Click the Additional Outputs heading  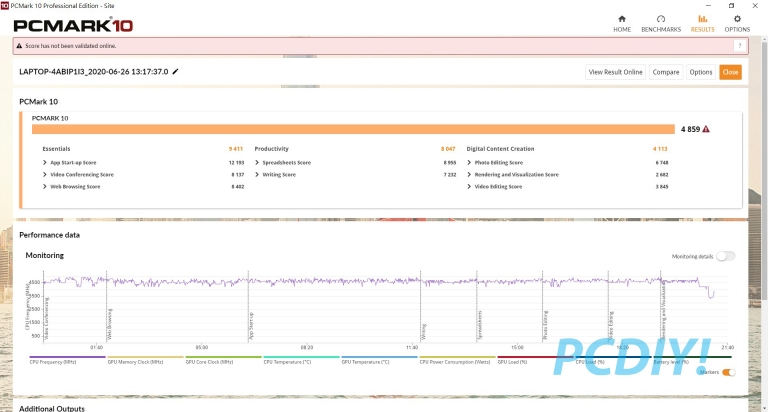tap(52, 408)
